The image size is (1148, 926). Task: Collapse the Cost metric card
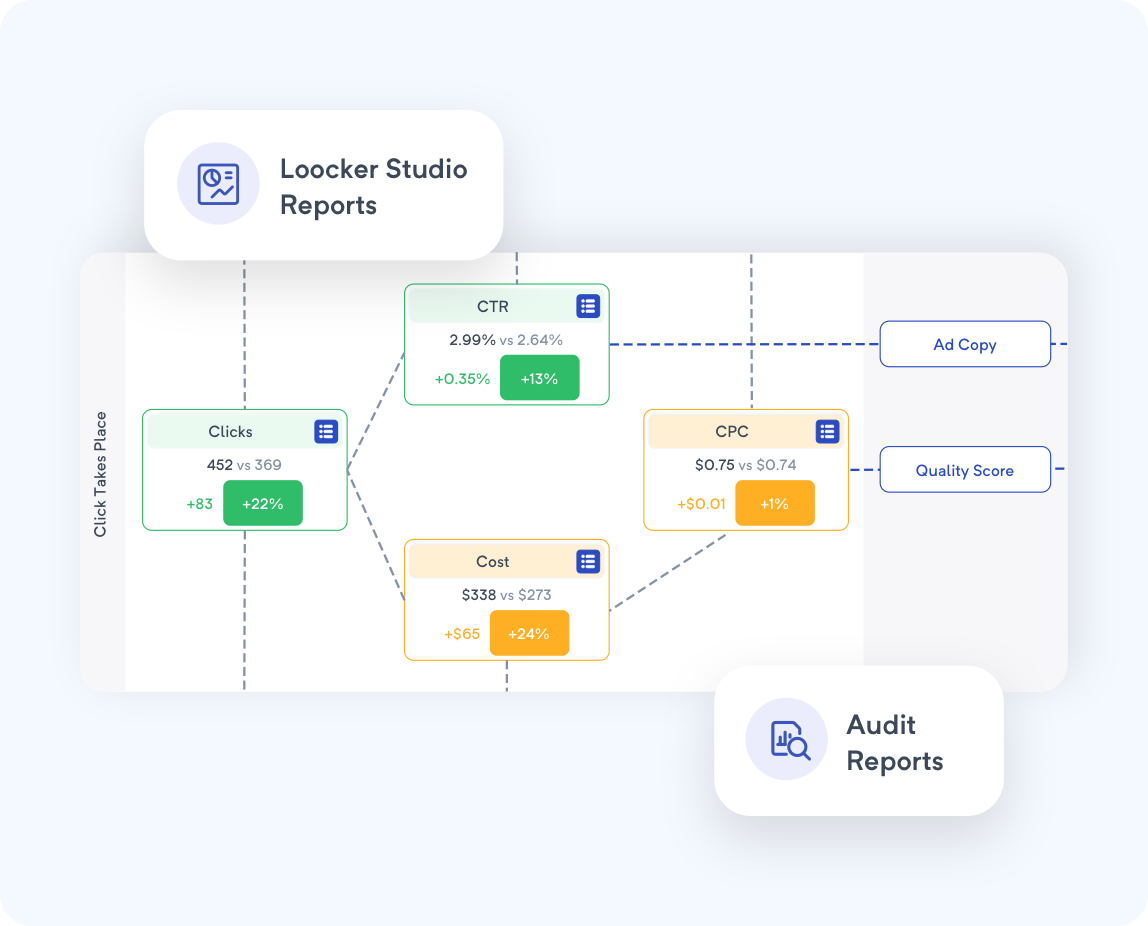[x=506, y=599]
